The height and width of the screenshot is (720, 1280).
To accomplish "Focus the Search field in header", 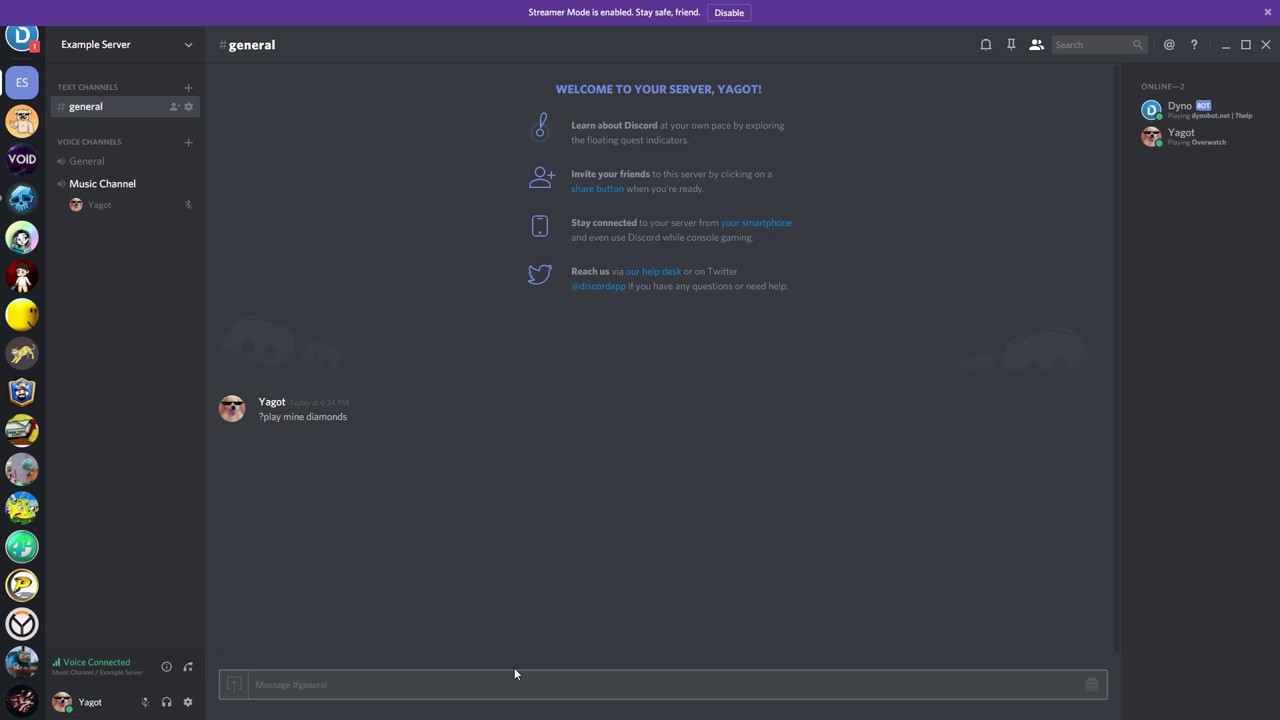I will 1099,45.
